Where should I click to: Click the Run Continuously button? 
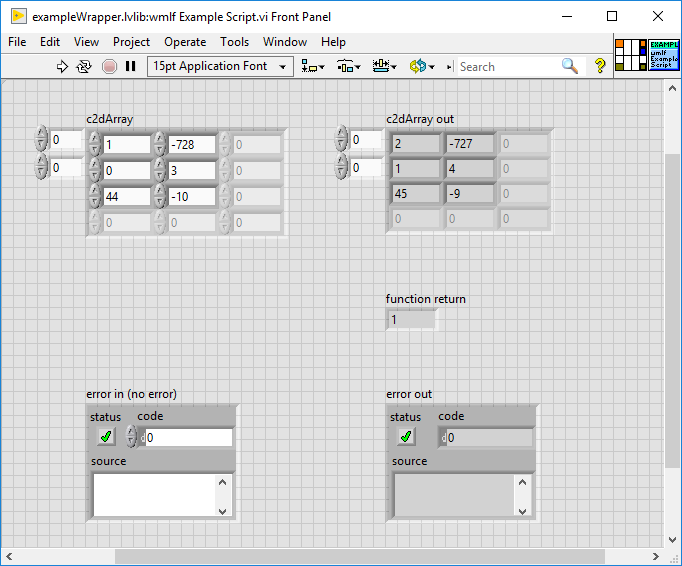pos(84,67)
